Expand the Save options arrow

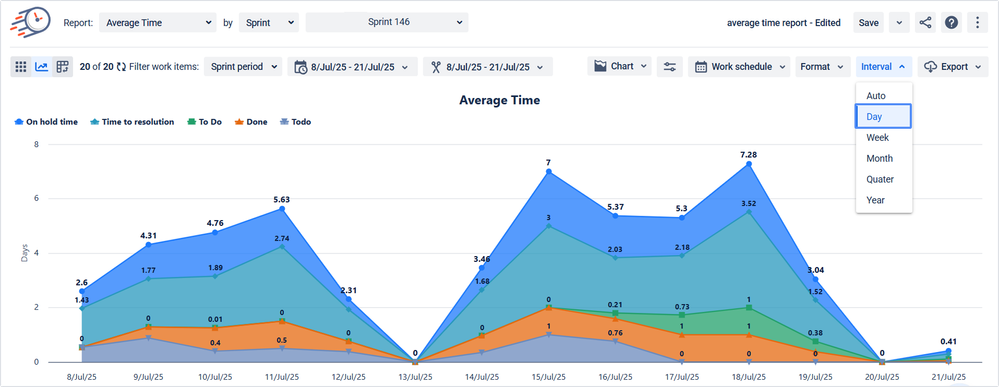click(898, 22)
